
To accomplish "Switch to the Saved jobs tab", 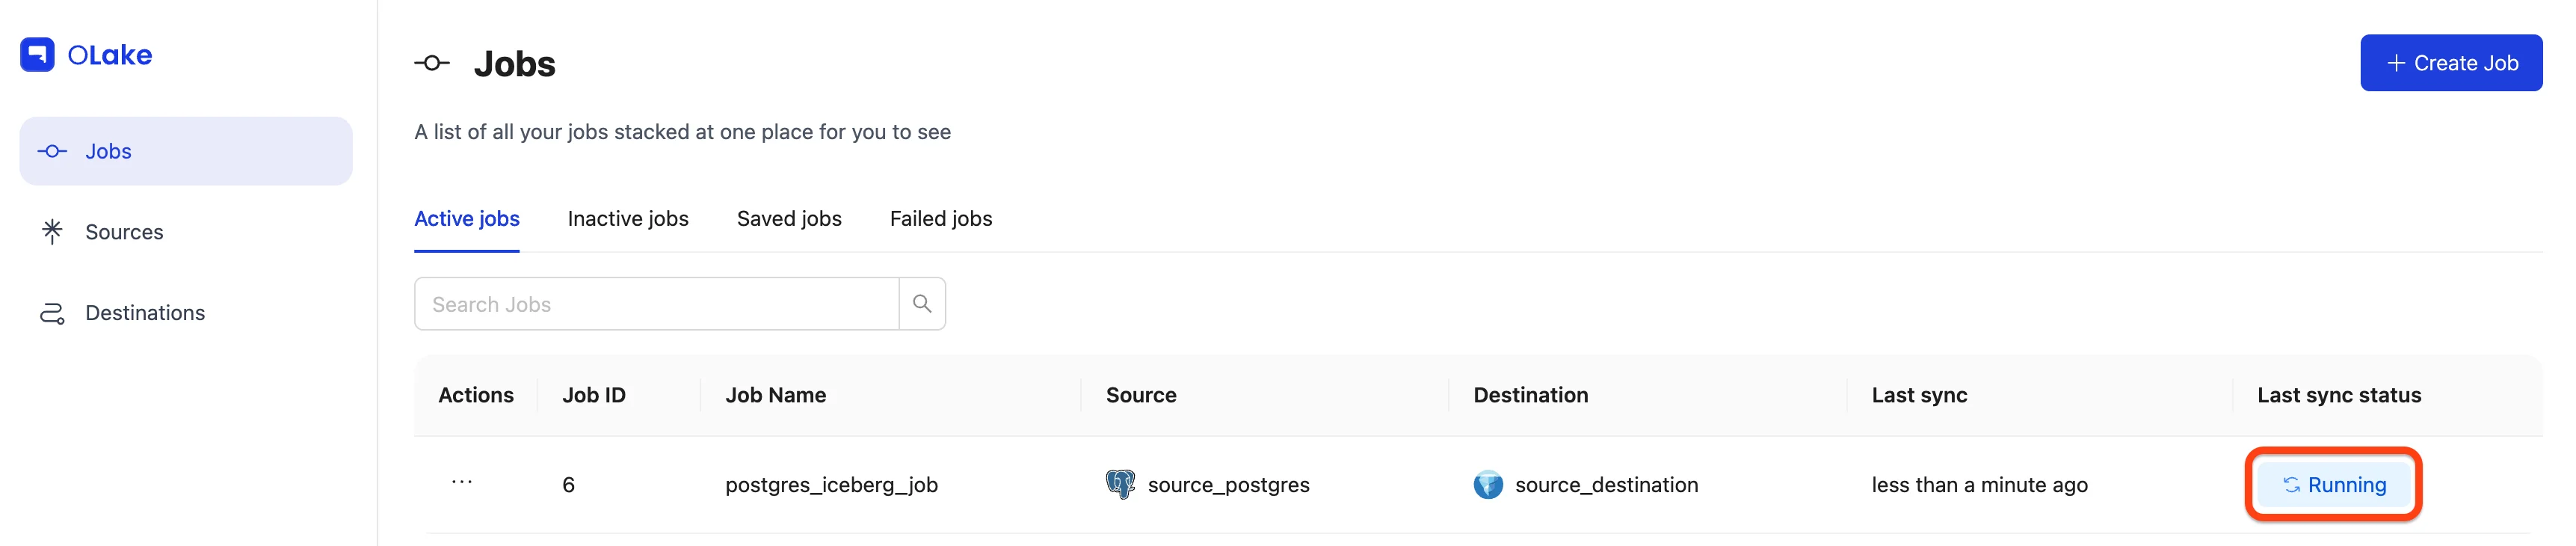I will click(788, 219).
